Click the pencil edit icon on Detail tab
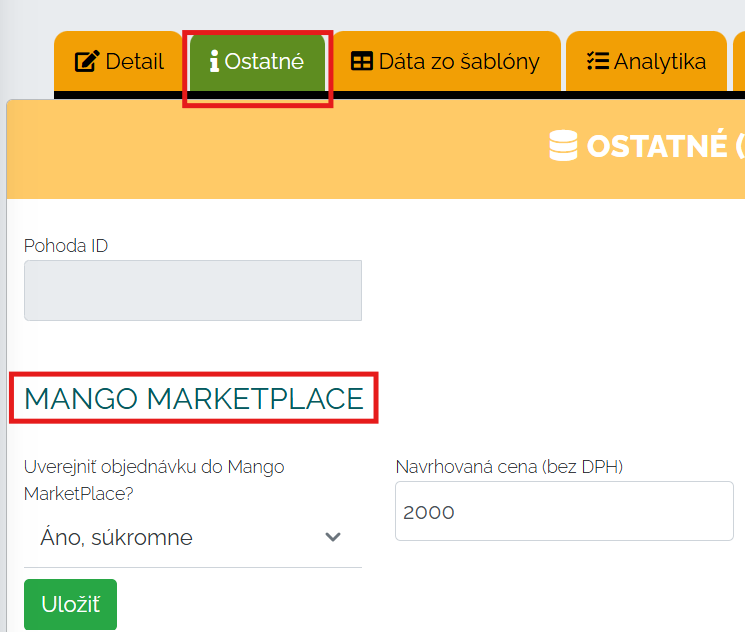Image resolution: width=745 pixels, height=632 pixels. [87, 62]
